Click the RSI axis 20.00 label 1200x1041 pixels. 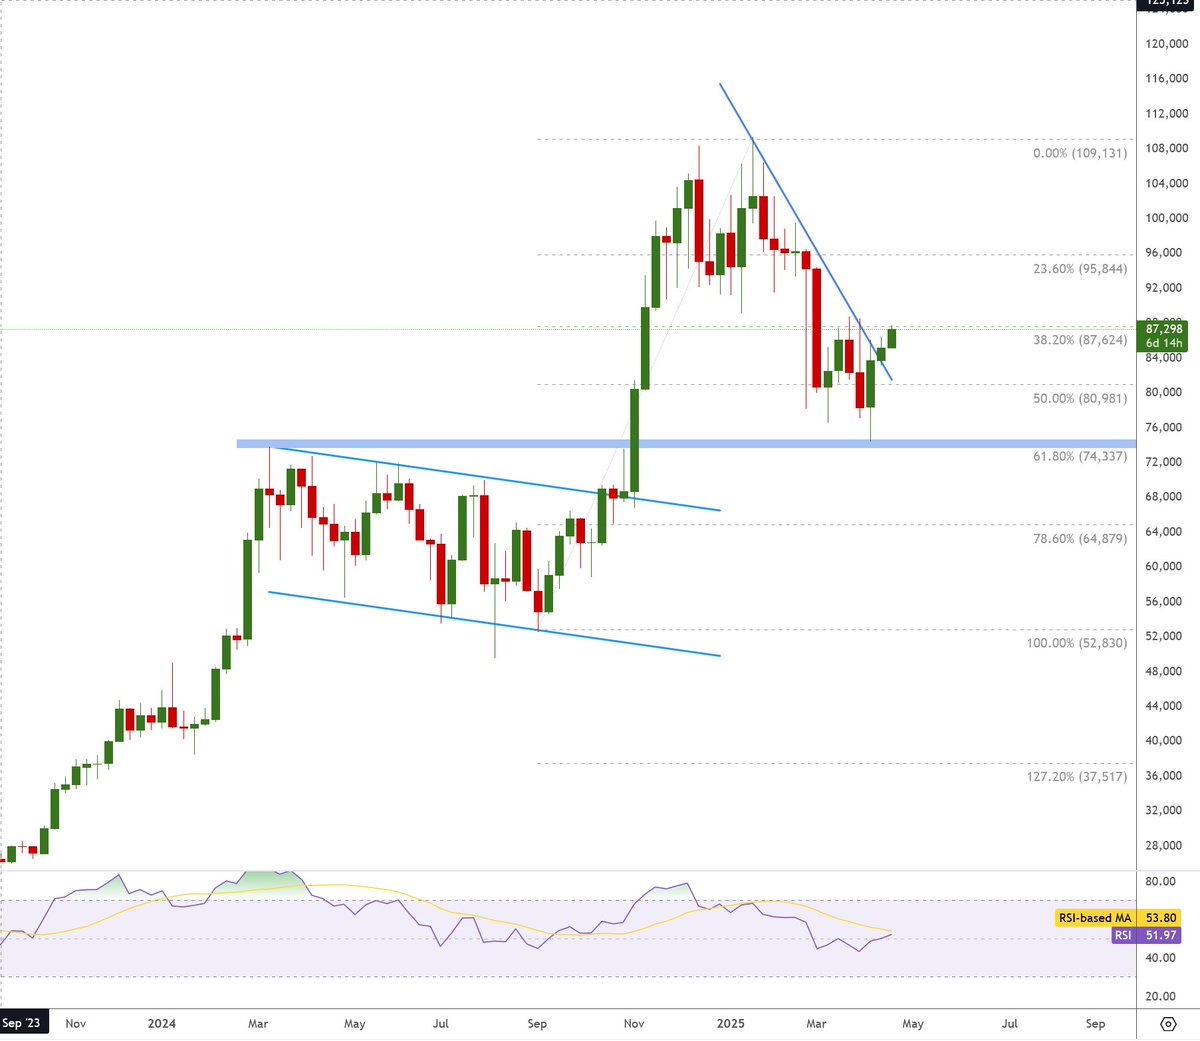click(1160, 997)
